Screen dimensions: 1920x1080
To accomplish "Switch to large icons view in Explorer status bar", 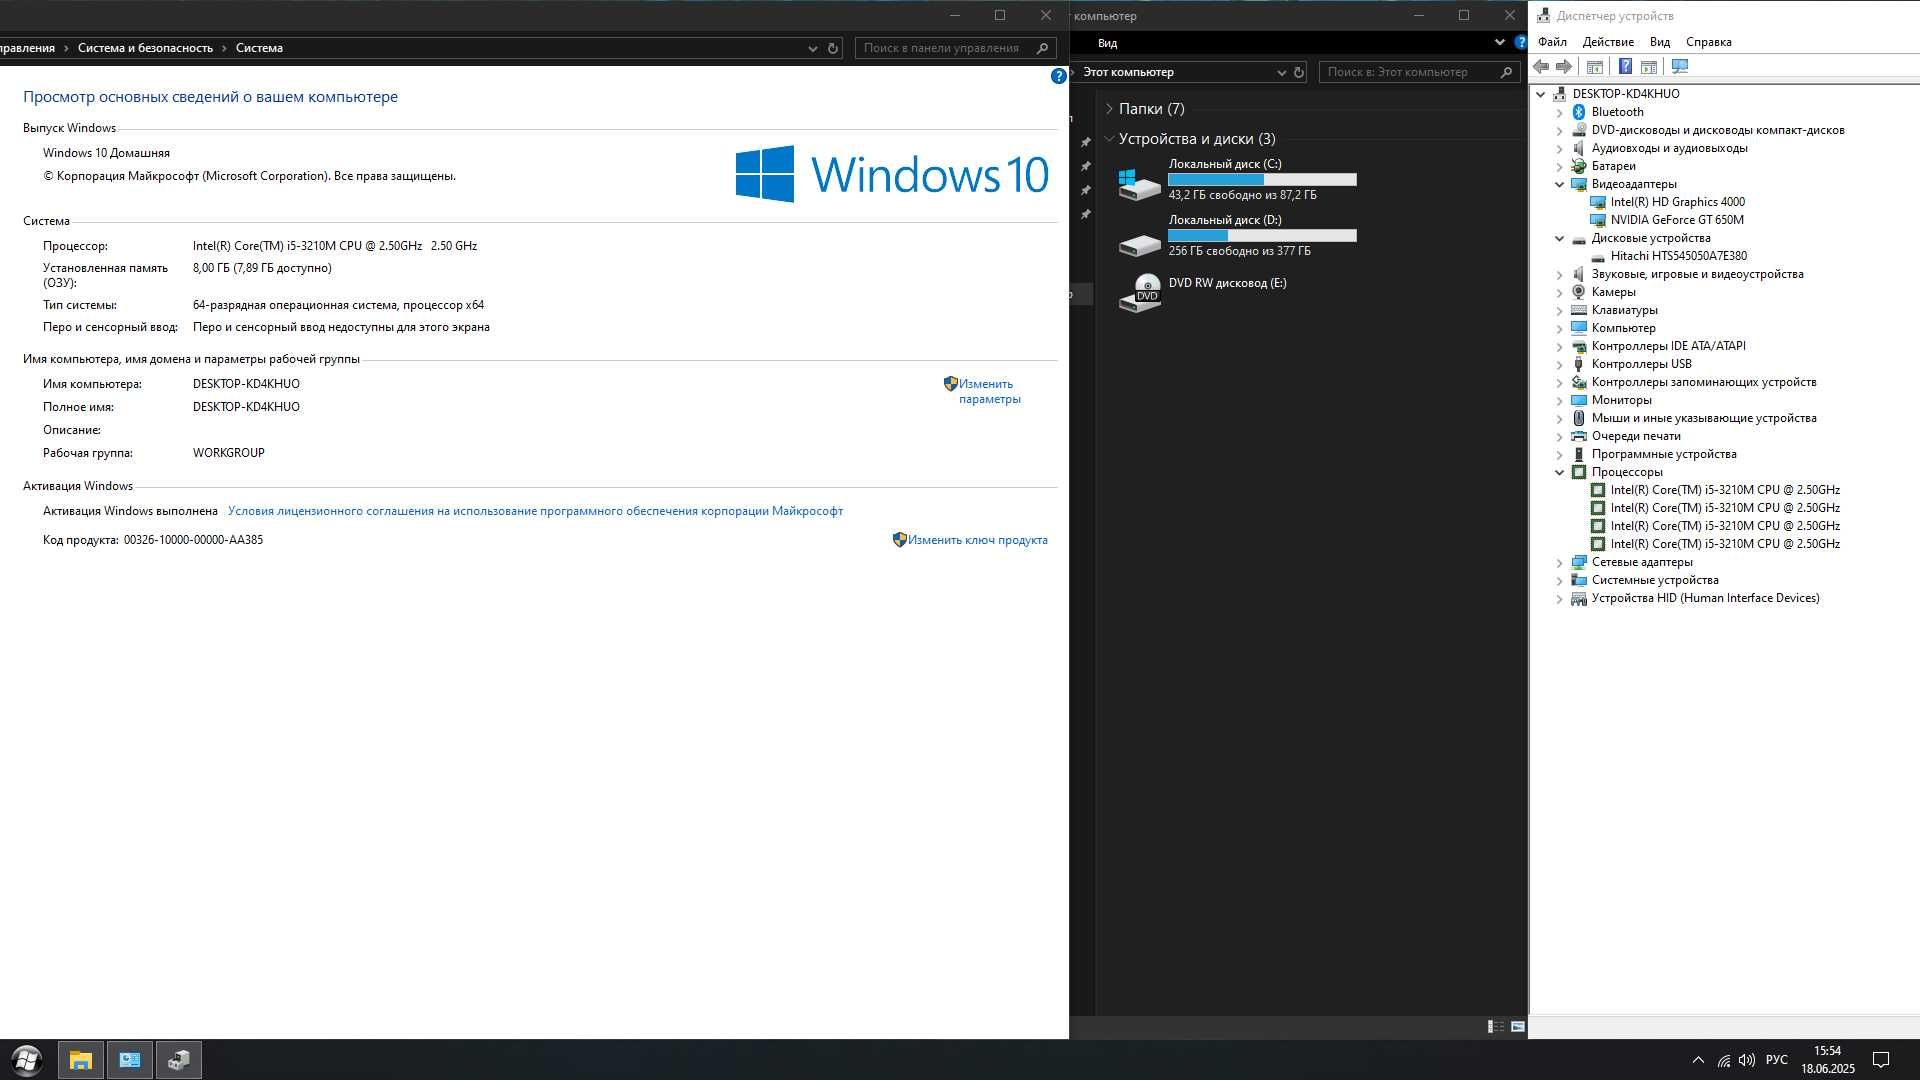I will [1517, 1026].
